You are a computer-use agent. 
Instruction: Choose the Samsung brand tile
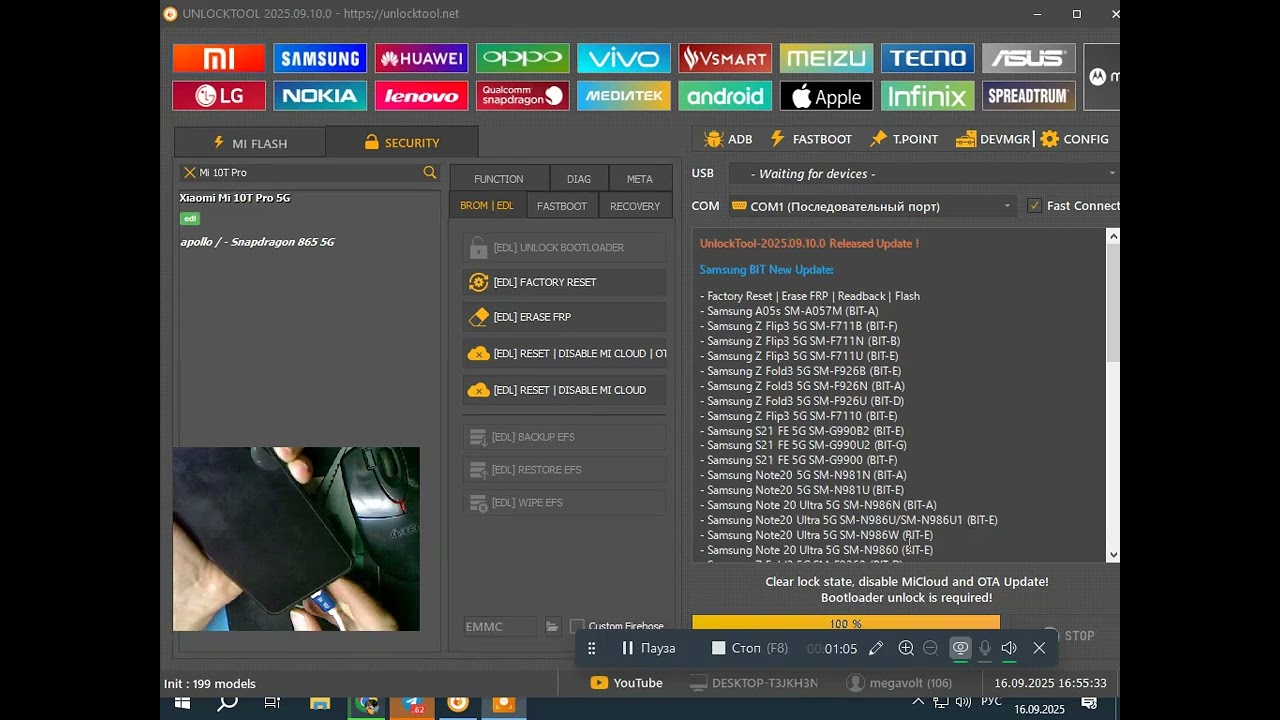point(320,58)
